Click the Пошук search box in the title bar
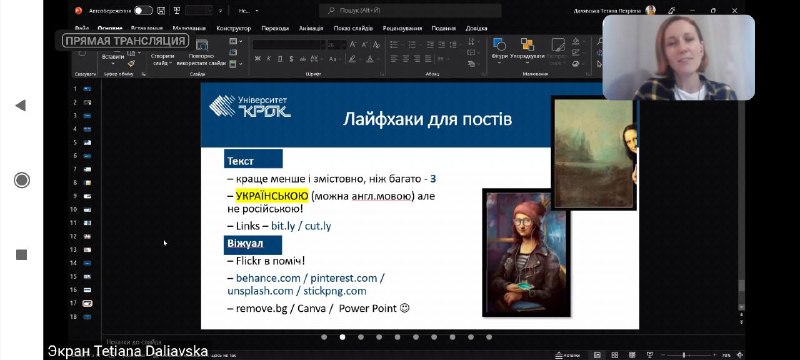The height and width of the screenshot is (360, 800). coord(410,10)
